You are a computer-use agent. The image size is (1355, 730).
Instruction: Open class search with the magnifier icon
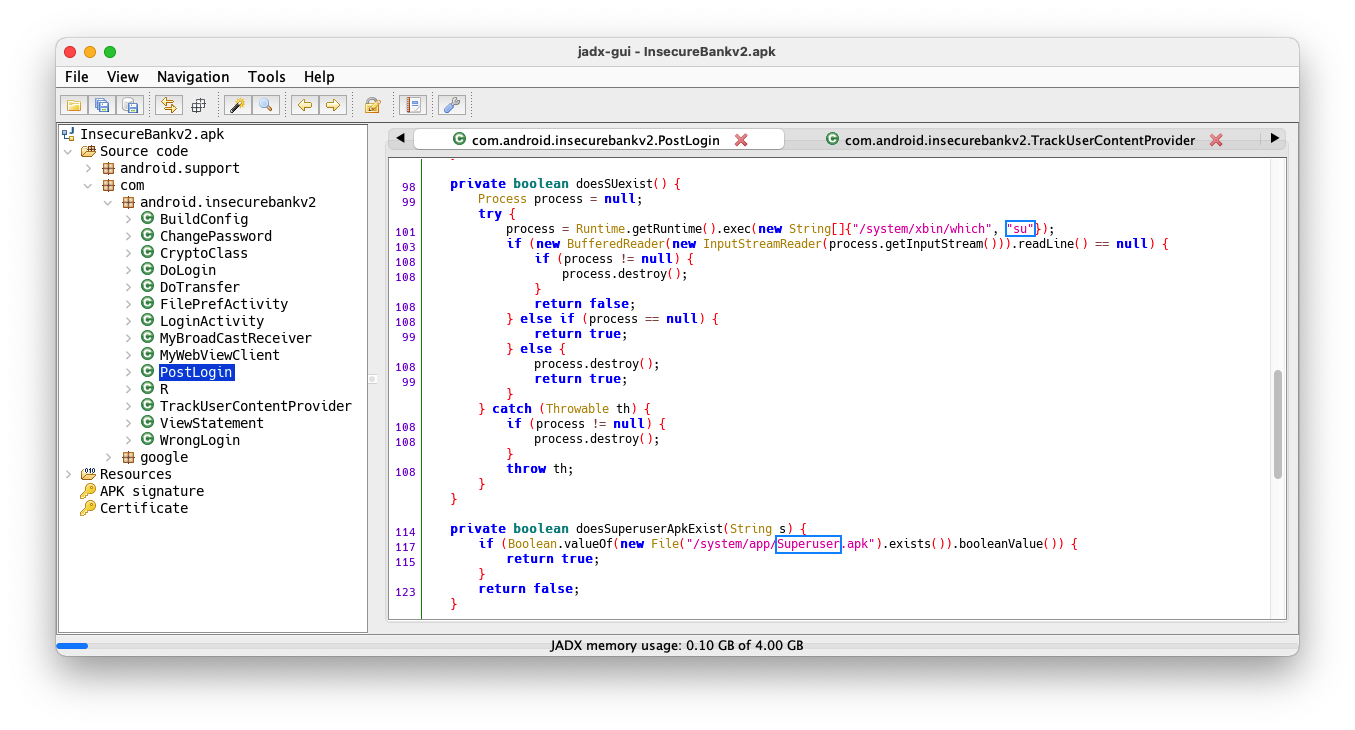click(265, 105)
